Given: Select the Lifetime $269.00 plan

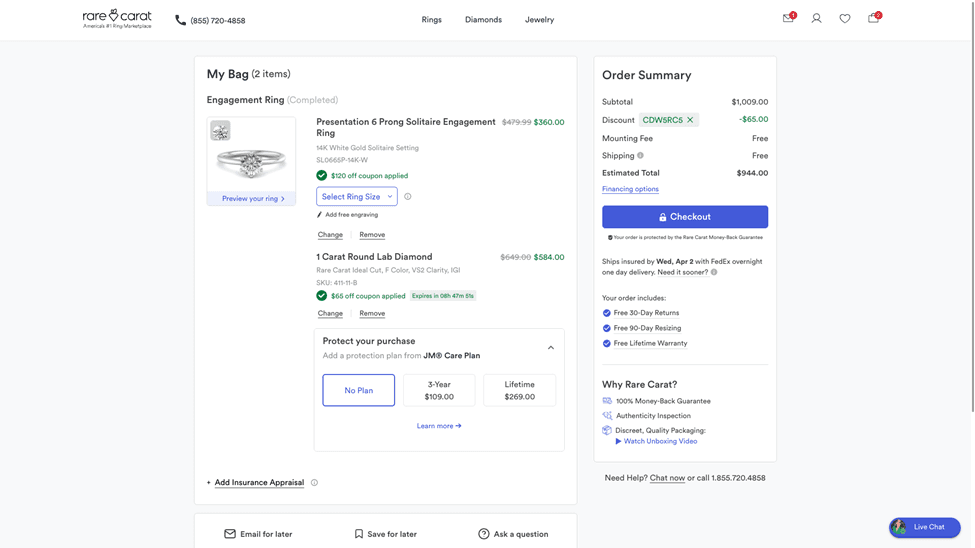Looking at the screenshot, I should [519, 390].
